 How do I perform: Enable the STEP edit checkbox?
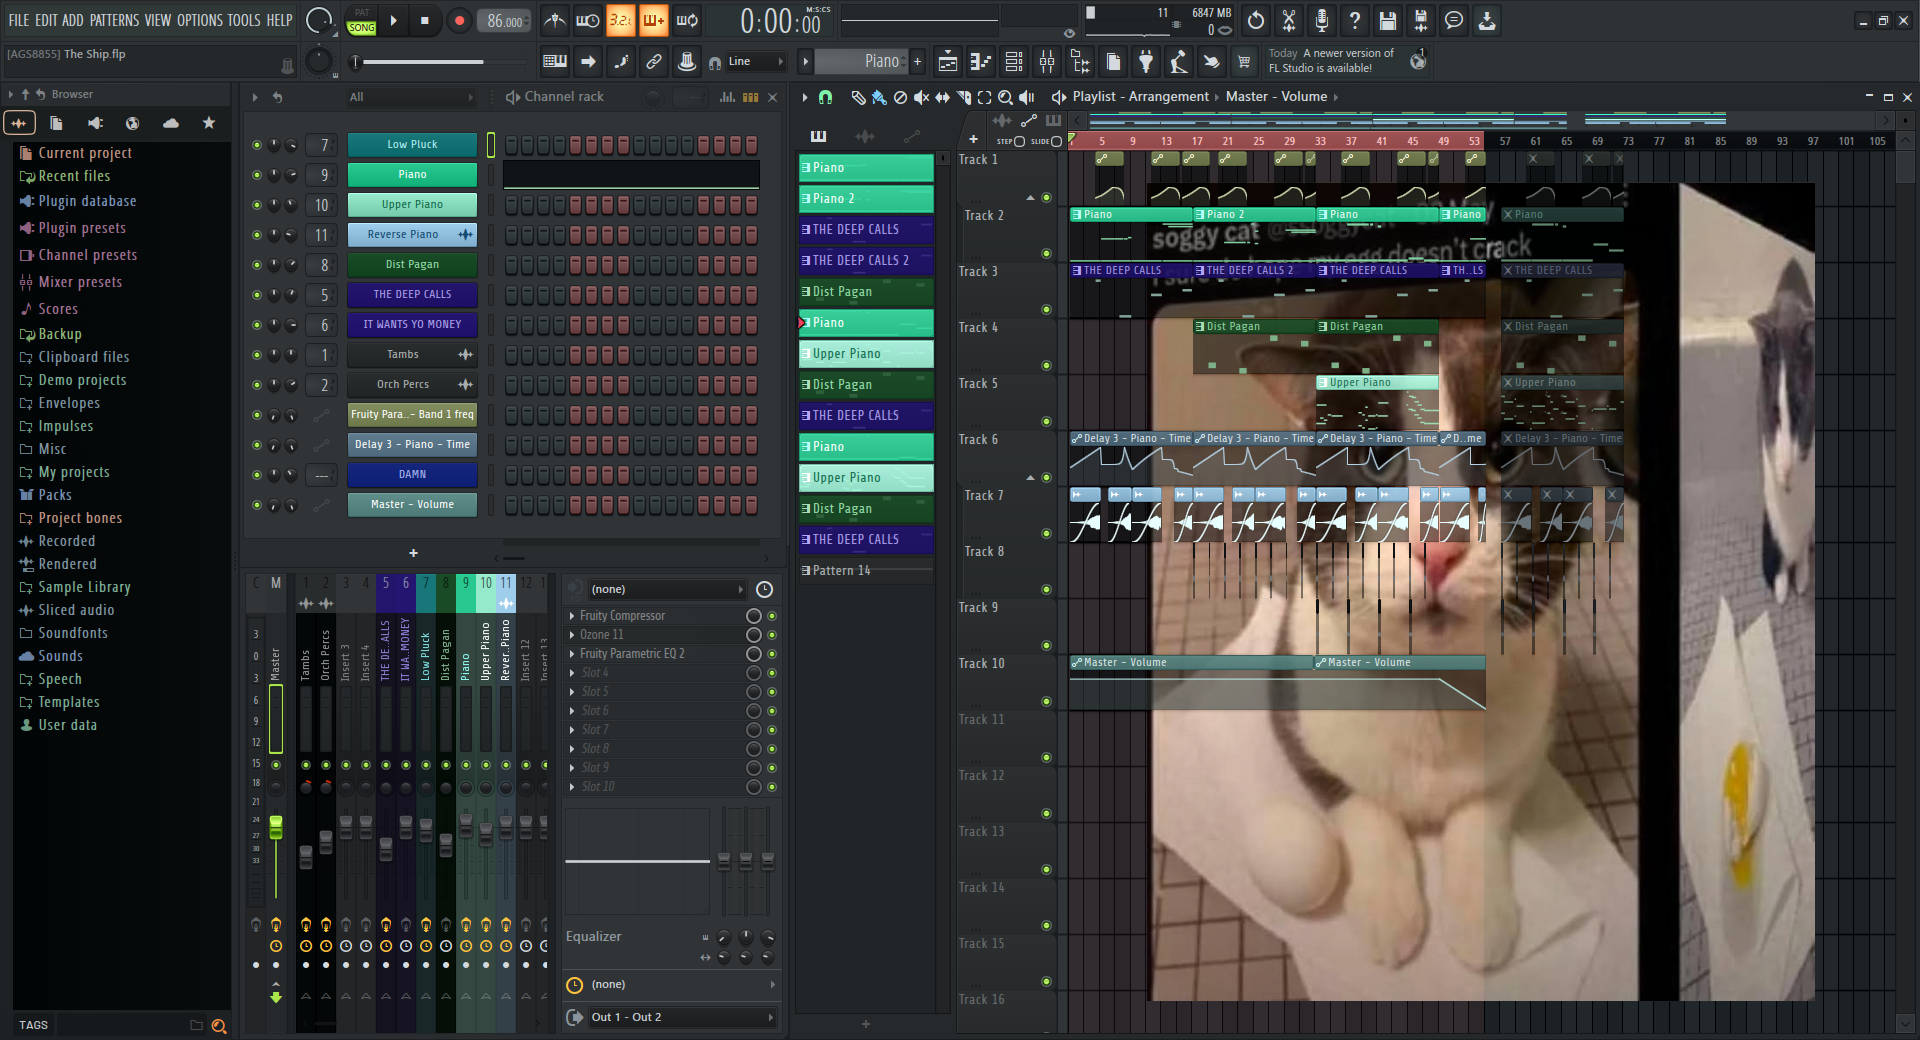tap(1019, 141)
